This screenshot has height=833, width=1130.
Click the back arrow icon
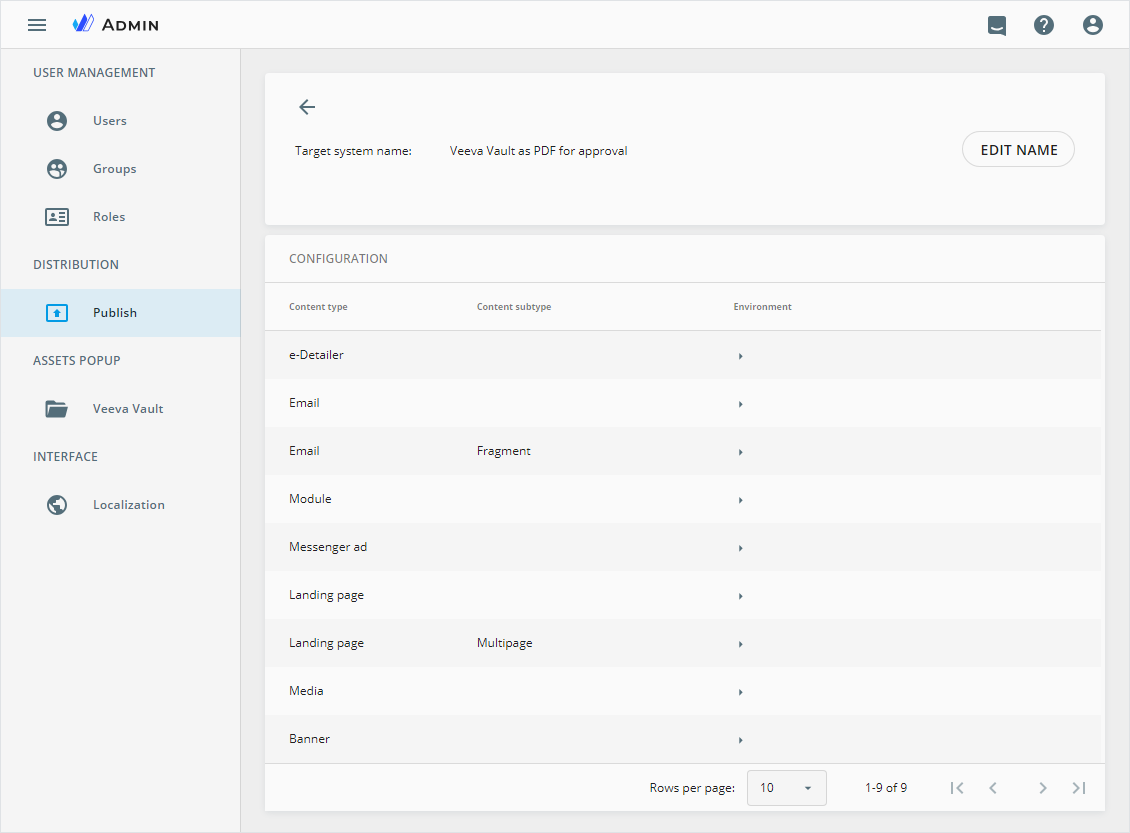coord(307,107)
